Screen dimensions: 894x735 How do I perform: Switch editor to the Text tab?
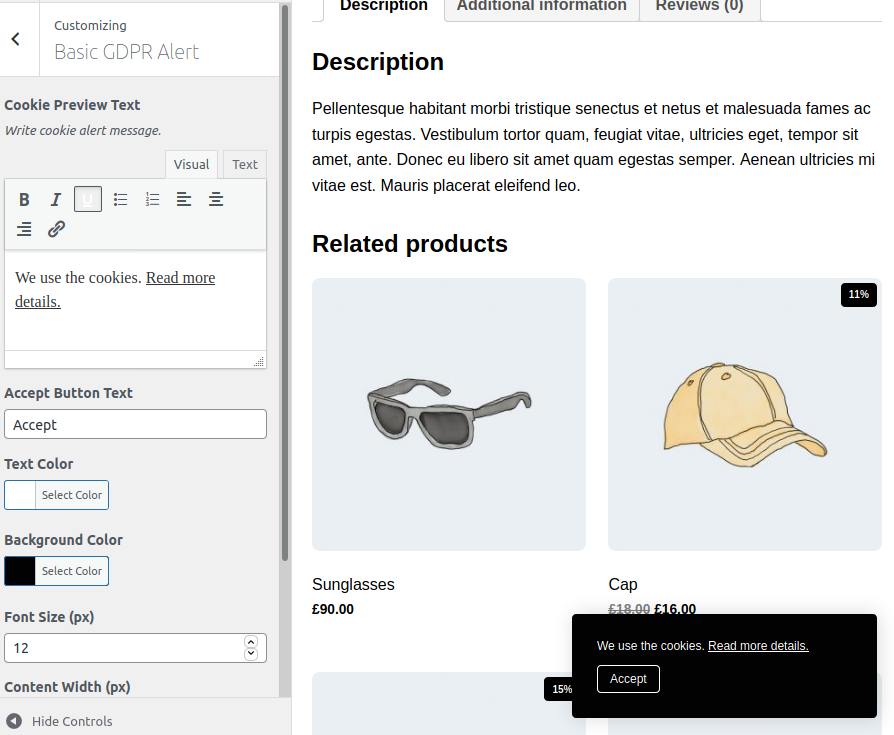click(245, 165)
